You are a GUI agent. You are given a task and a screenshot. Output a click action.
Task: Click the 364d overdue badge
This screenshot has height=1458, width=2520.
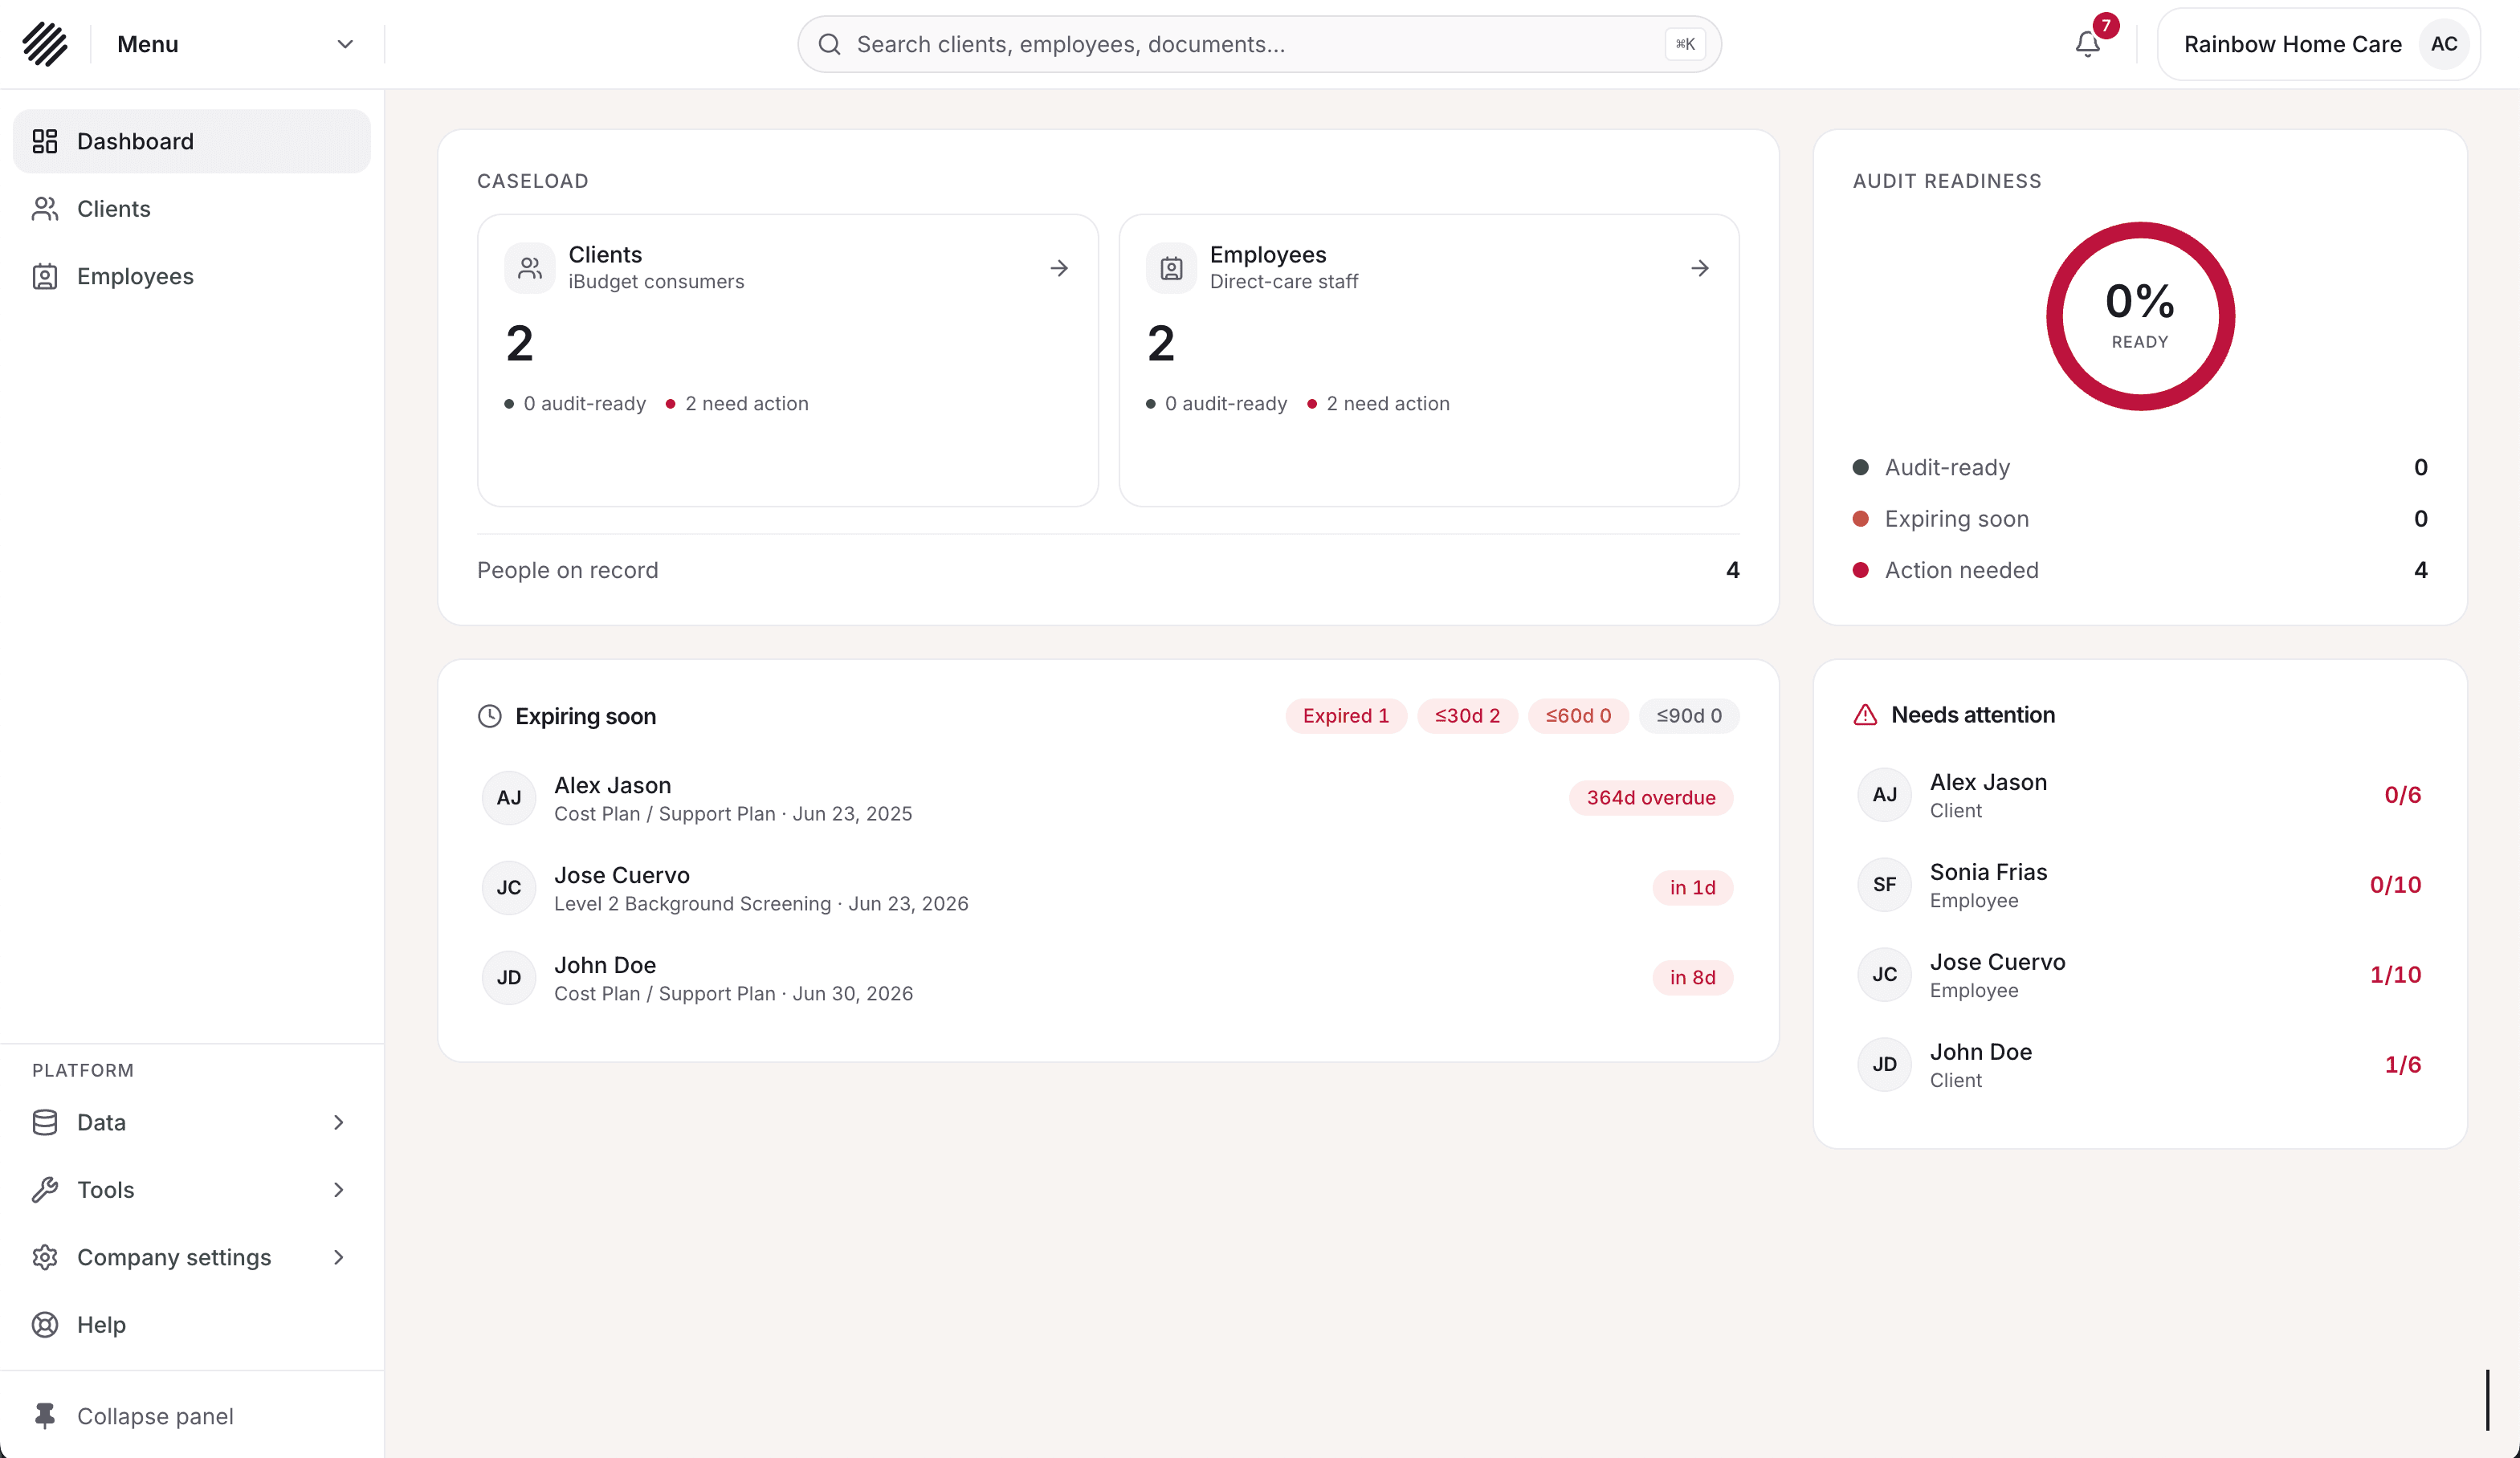pyautogui.click(x=1651, y=798)
